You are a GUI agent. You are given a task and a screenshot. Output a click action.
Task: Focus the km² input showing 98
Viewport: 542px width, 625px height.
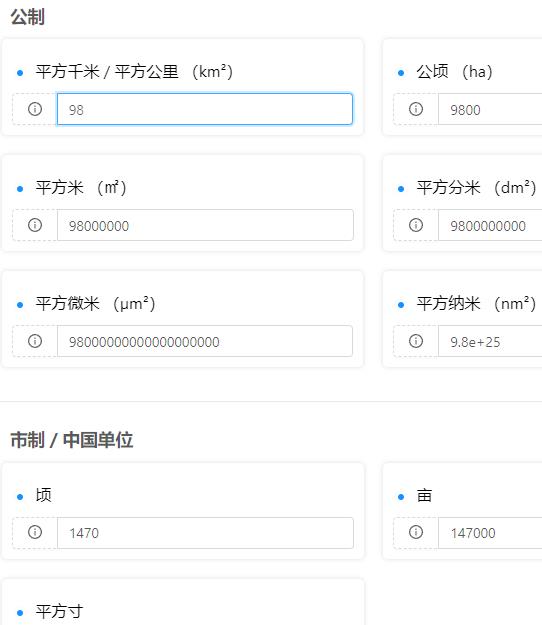(x=205, y=109)
